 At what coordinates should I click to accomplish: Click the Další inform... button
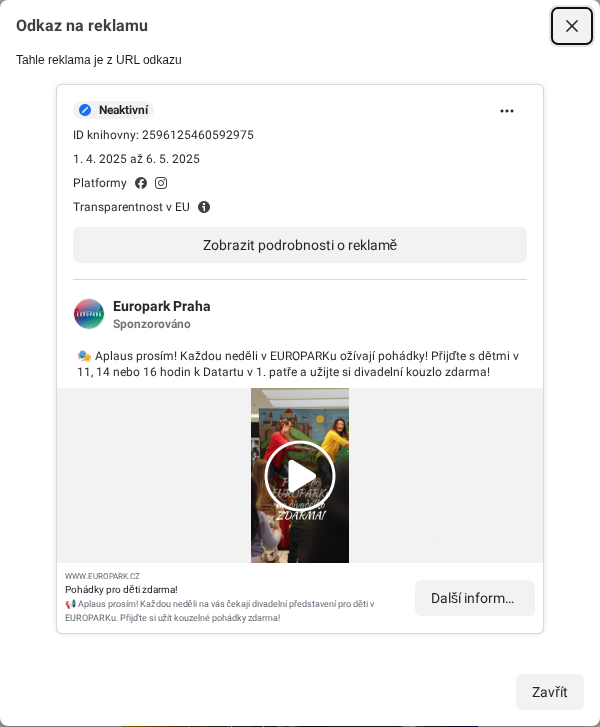pos(474,598)
